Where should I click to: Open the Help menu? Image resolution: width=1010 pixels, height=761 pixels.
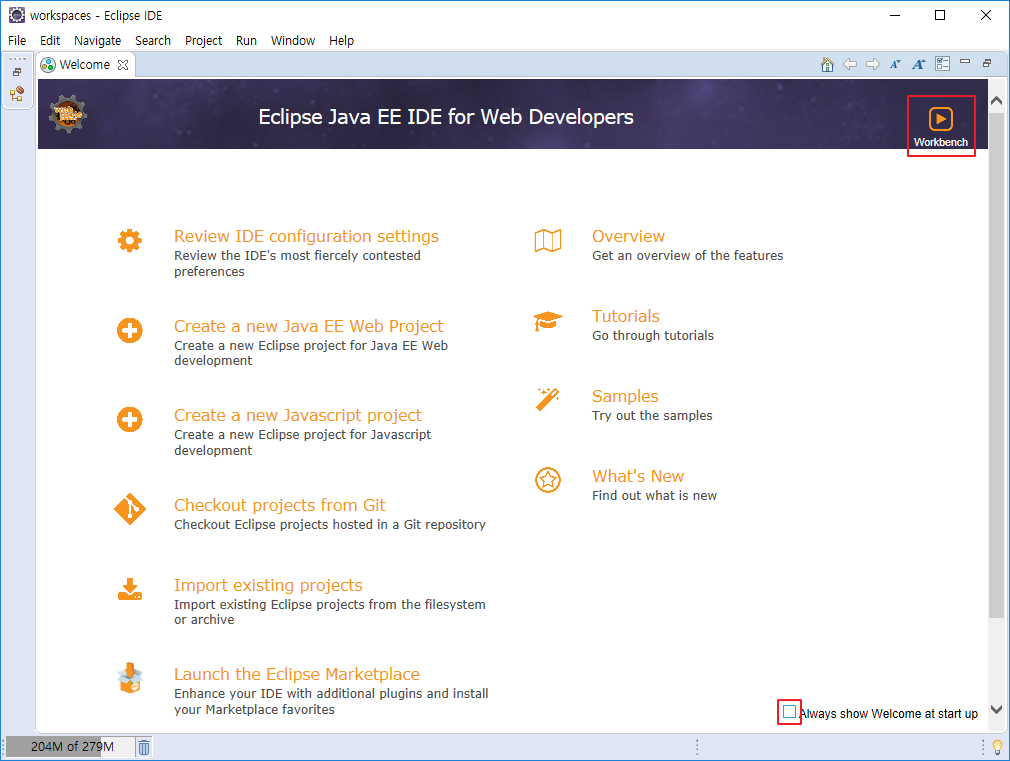(x=341, y=41)
